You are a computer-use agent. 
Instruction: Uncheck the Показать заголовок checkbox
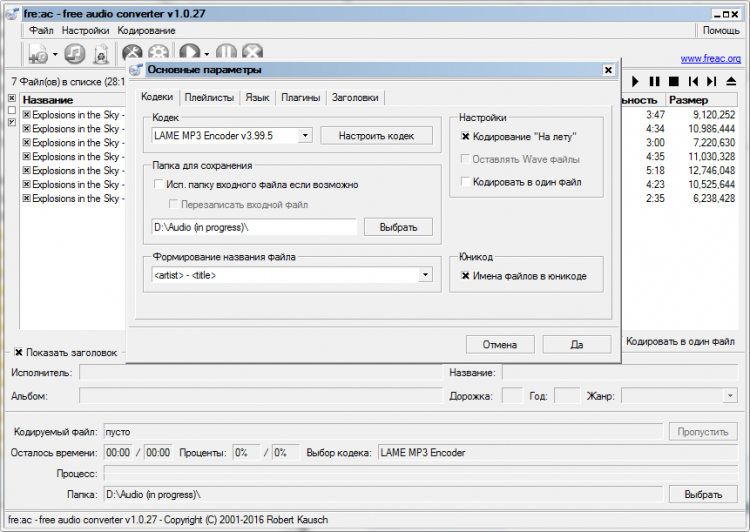tap(18, 353)
